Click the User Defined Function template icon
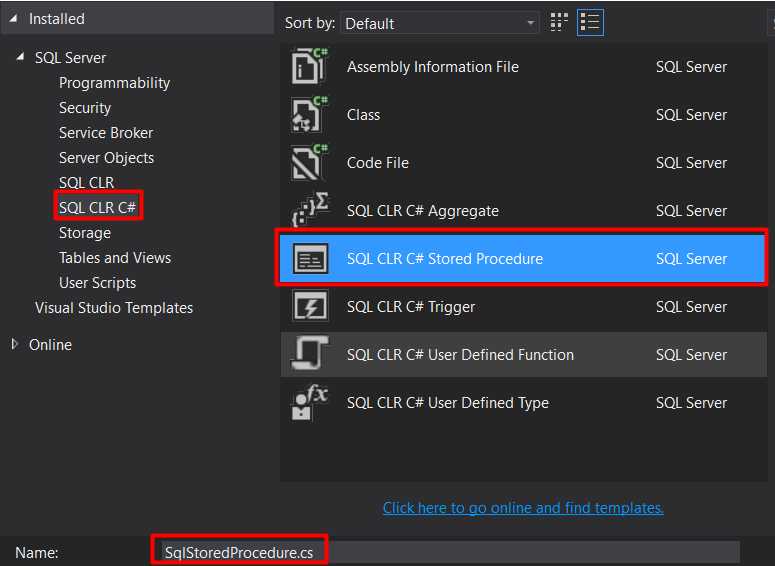This screenshot has width=775, height=566. click(310, 354)
